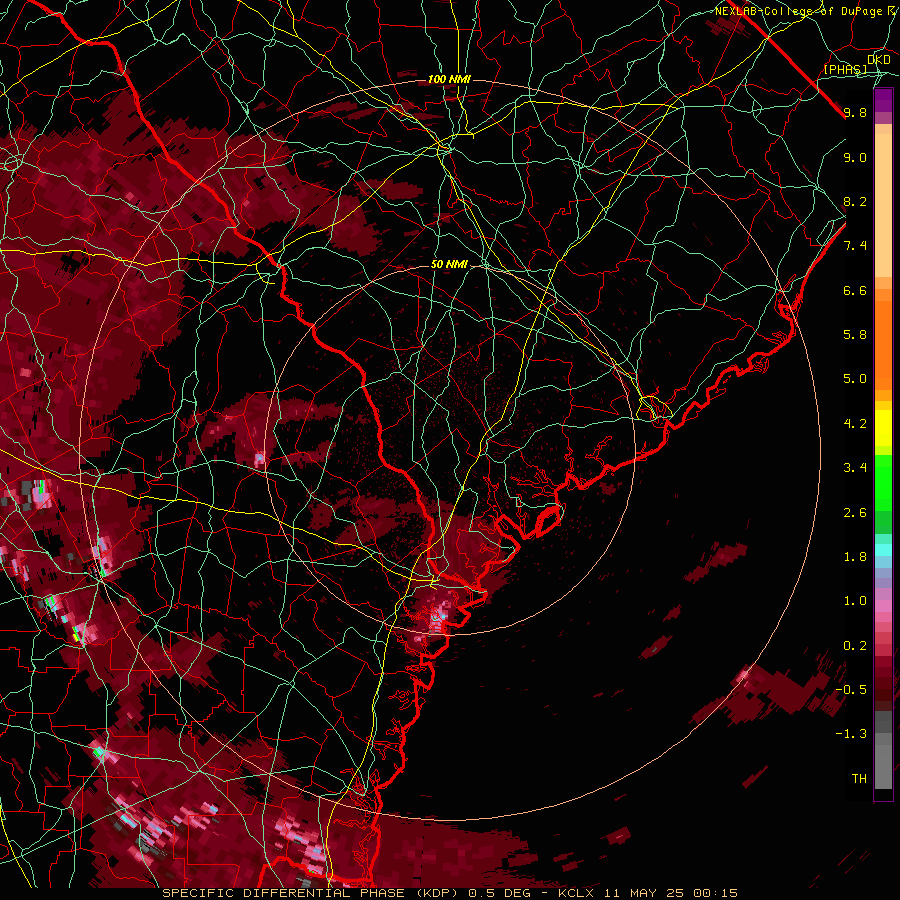The image size is (900, 900).
Task: Pick the purple segment atop the color bar
Action: click(x=883, y=101)
